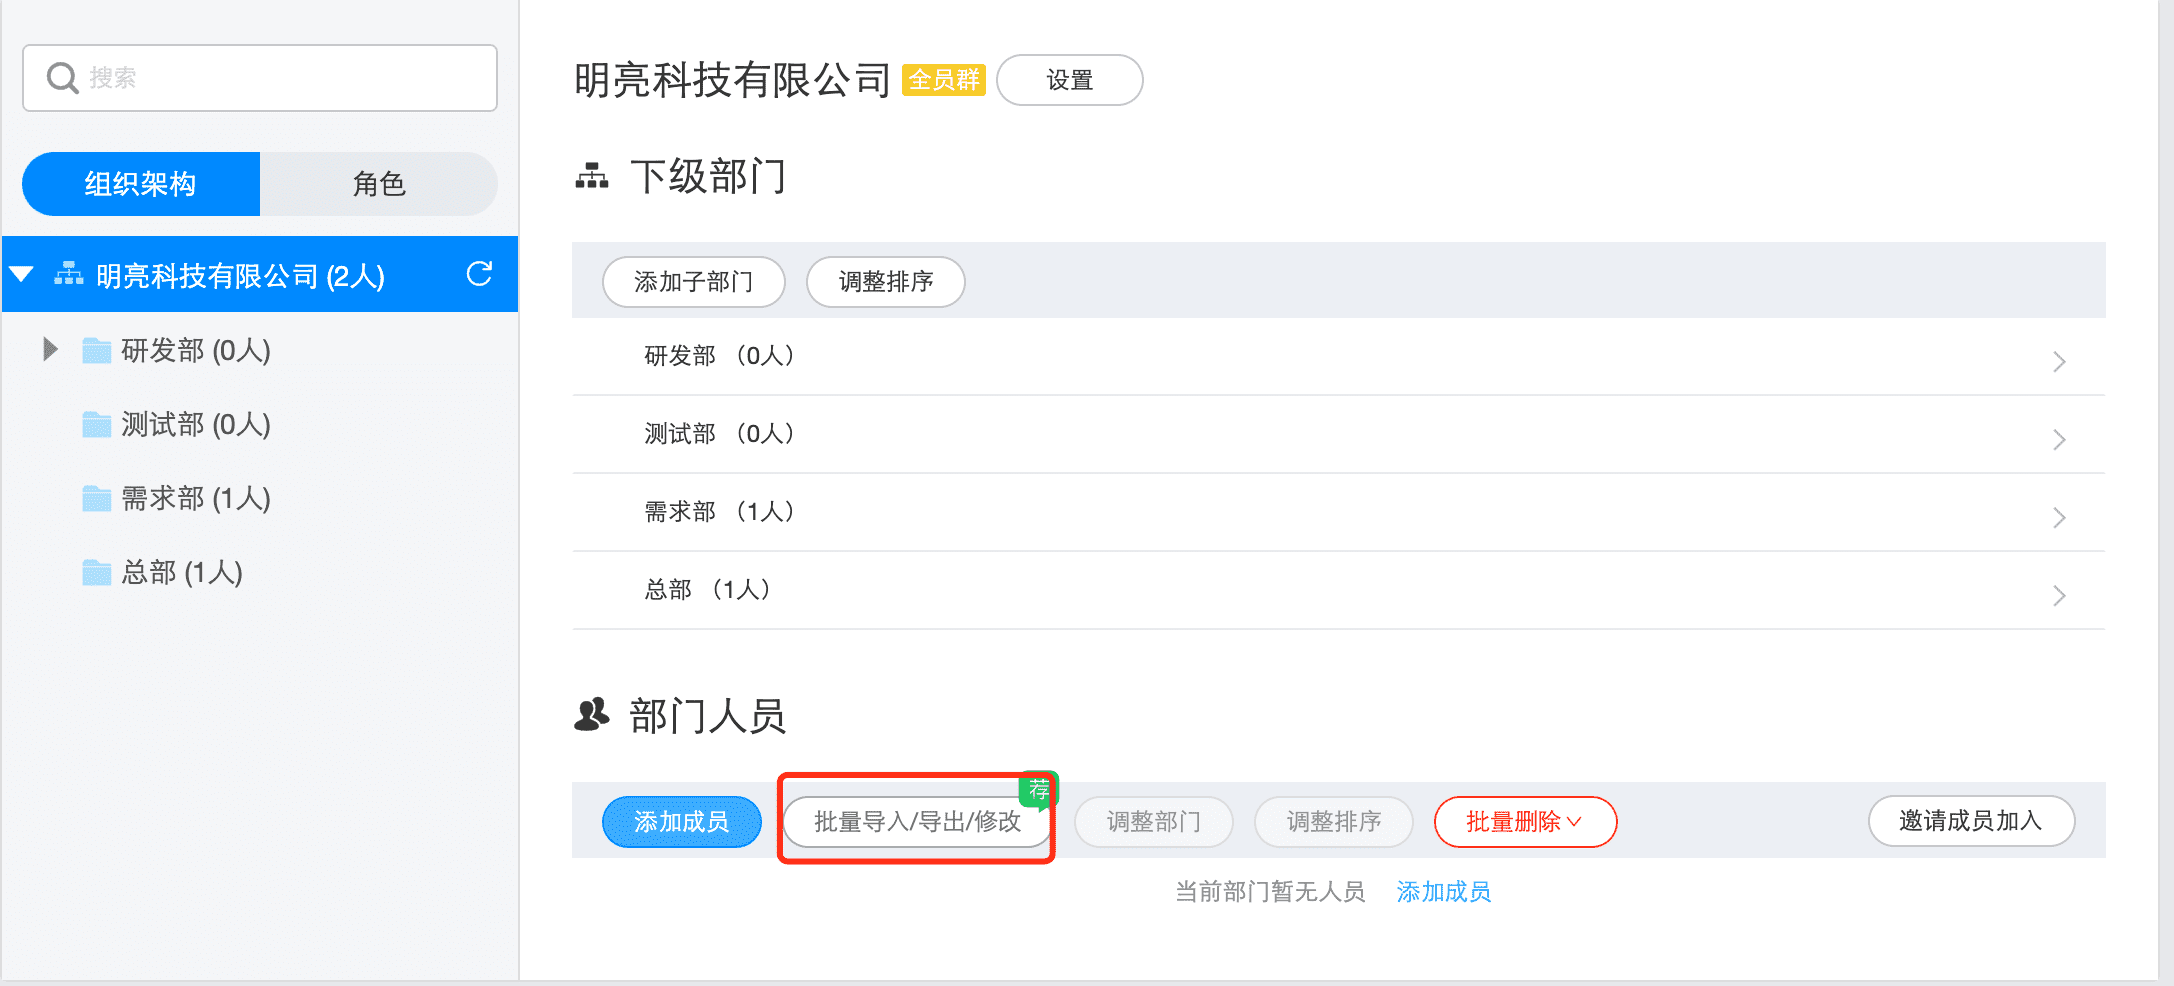Switch to the 角色 tab

(378, 184)
